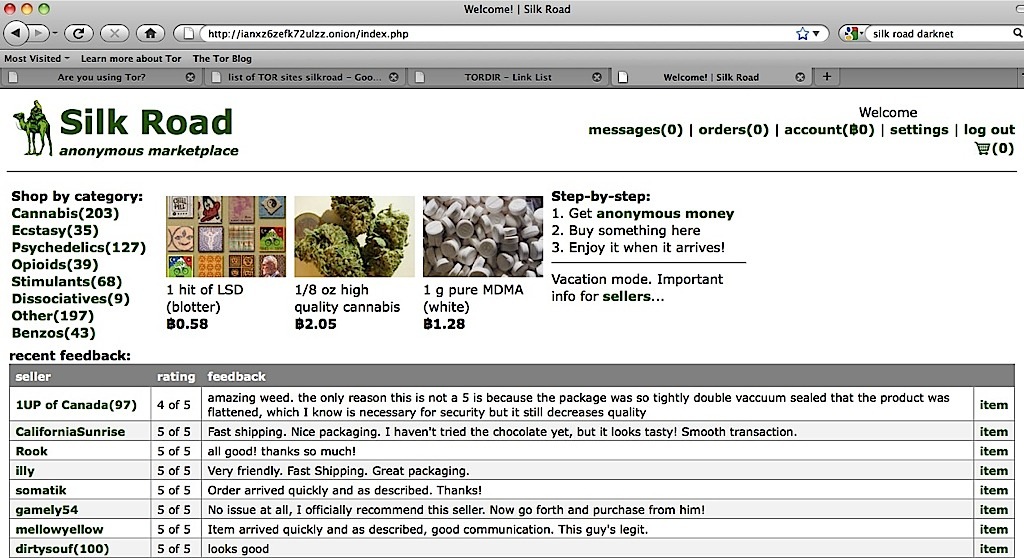This screenshot has width=1024, height=558.
Task: Close the Are you using Tor? tab
Action: (x=190, y=77)
